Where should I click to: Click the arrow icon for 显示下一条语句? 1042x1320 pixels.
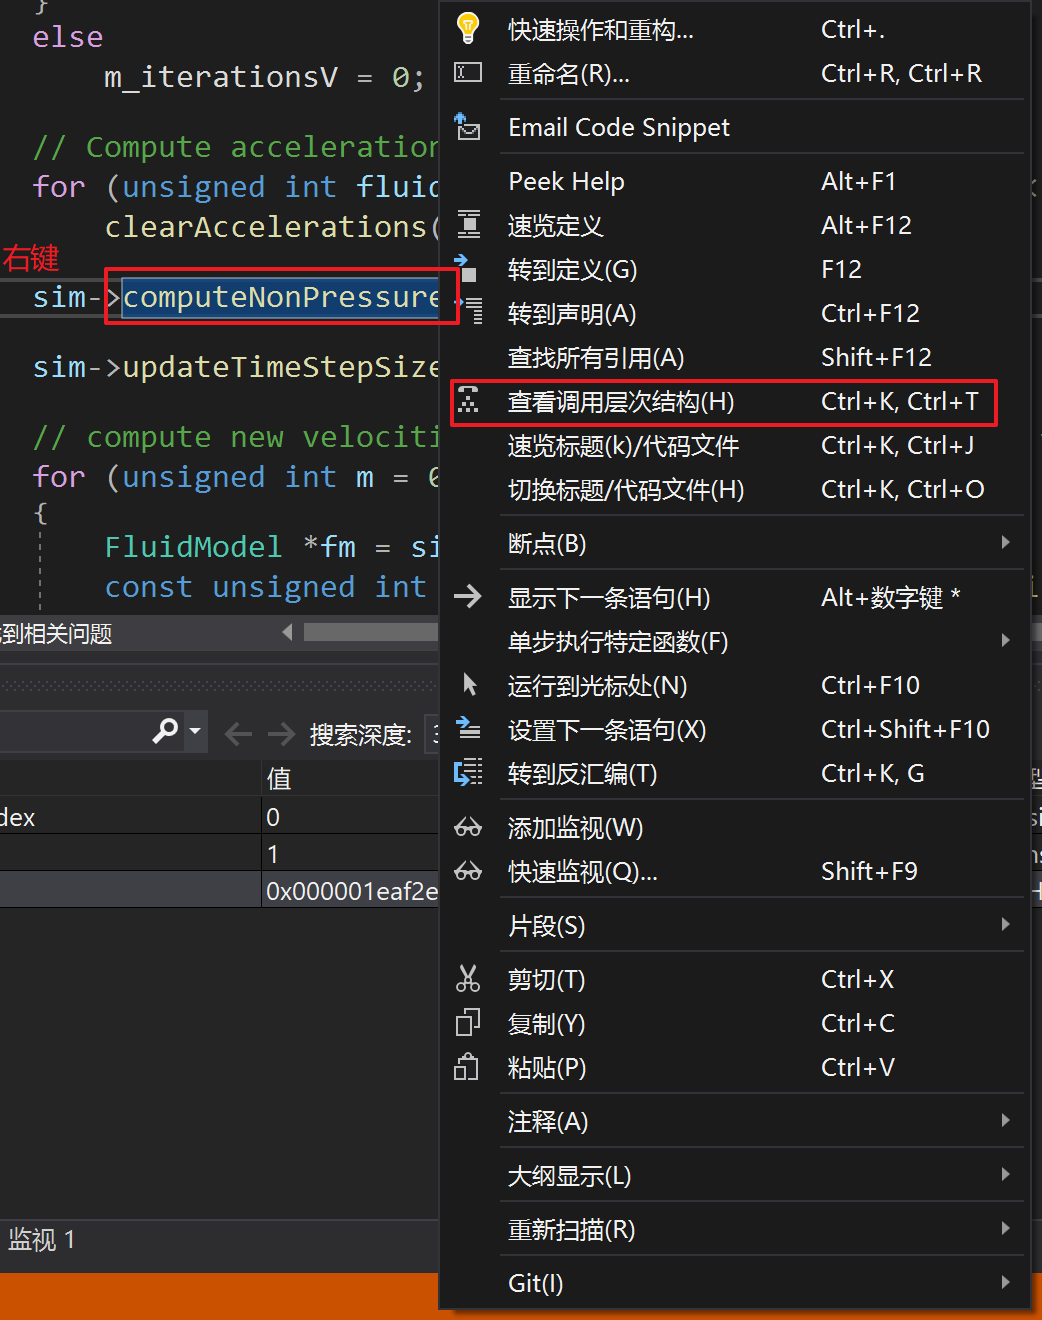tap(468, 597)
